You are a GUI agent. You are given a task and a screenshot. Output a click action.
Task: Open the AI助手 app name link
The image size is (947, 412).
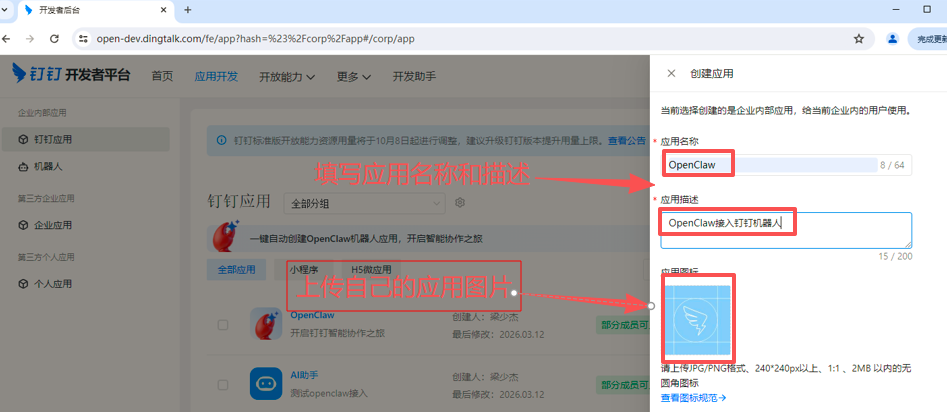pyautogui.click(x=306, y=375)
